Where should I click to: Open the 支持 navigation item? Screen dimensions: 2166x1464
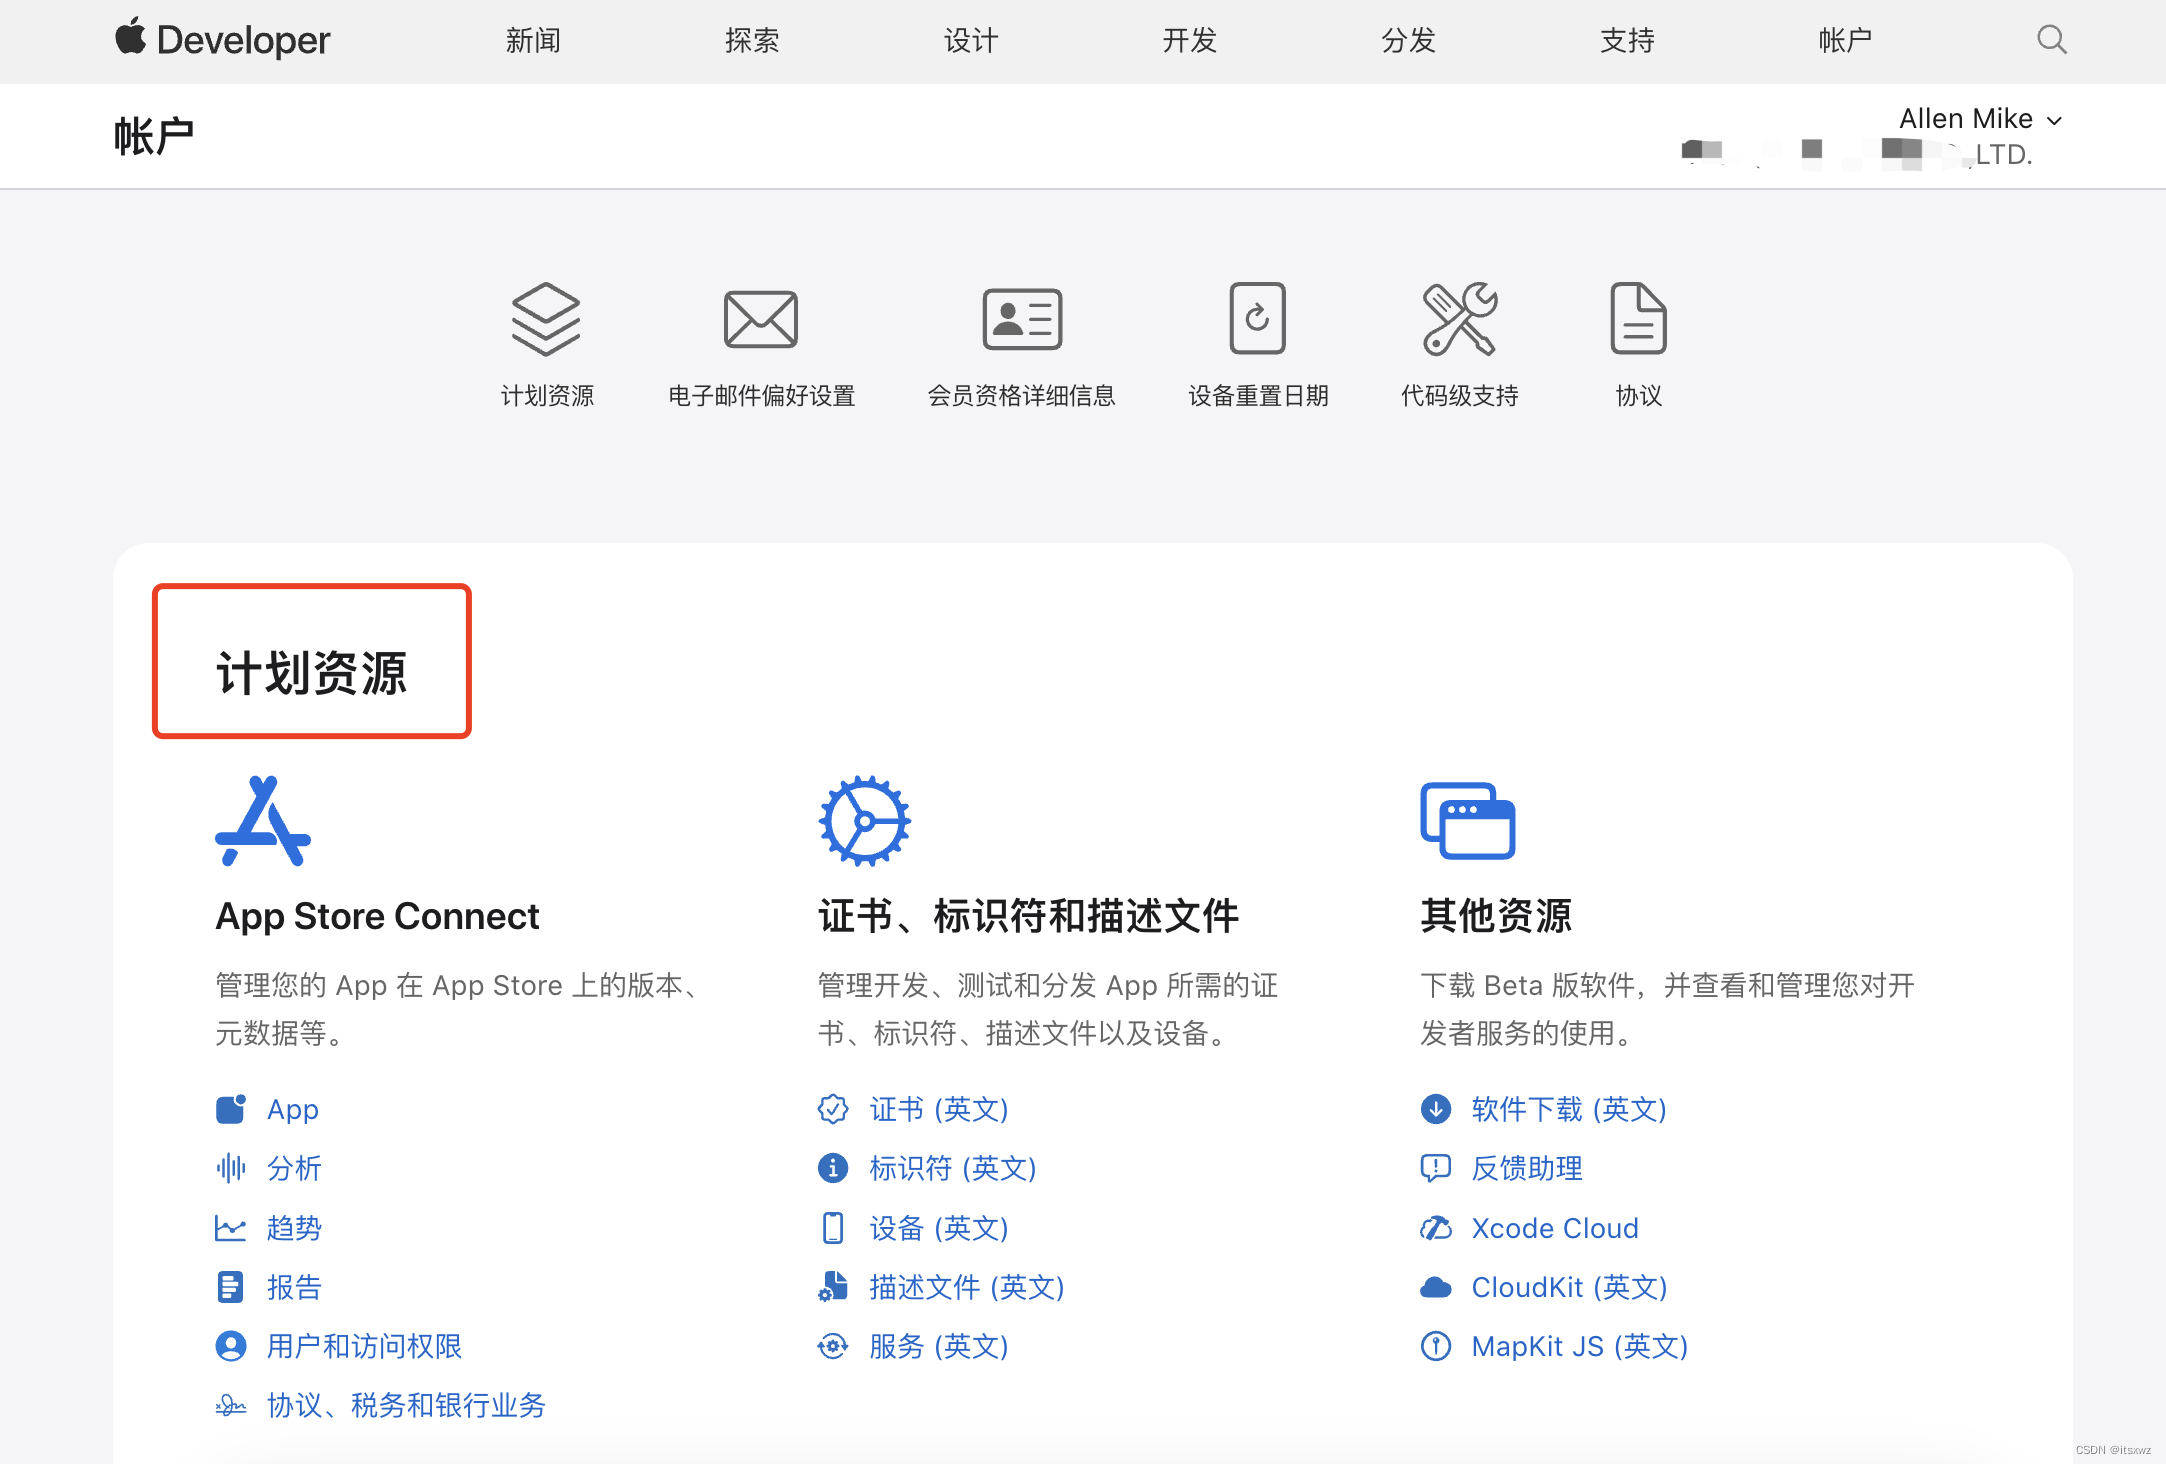tap(1627, 41)
